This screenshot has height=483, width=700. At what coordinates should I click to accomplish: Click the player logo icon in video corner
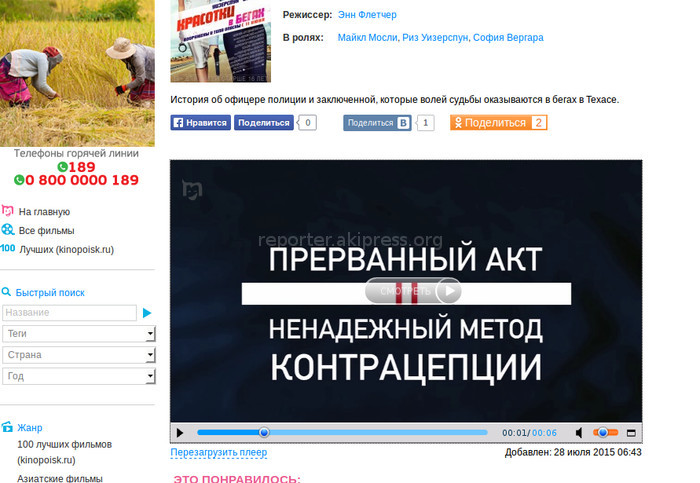[x=192, y=189]
